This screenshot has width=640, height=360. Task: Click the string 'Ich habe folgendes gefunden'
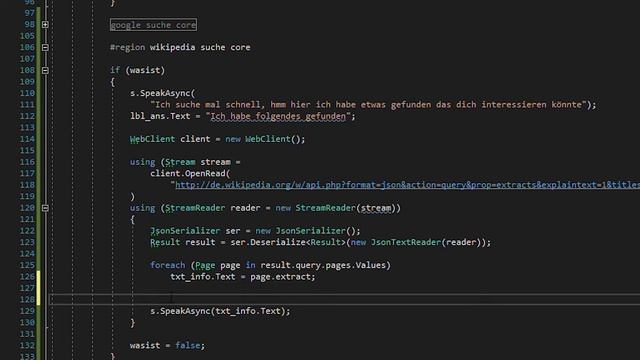click(x=278, y=116)
